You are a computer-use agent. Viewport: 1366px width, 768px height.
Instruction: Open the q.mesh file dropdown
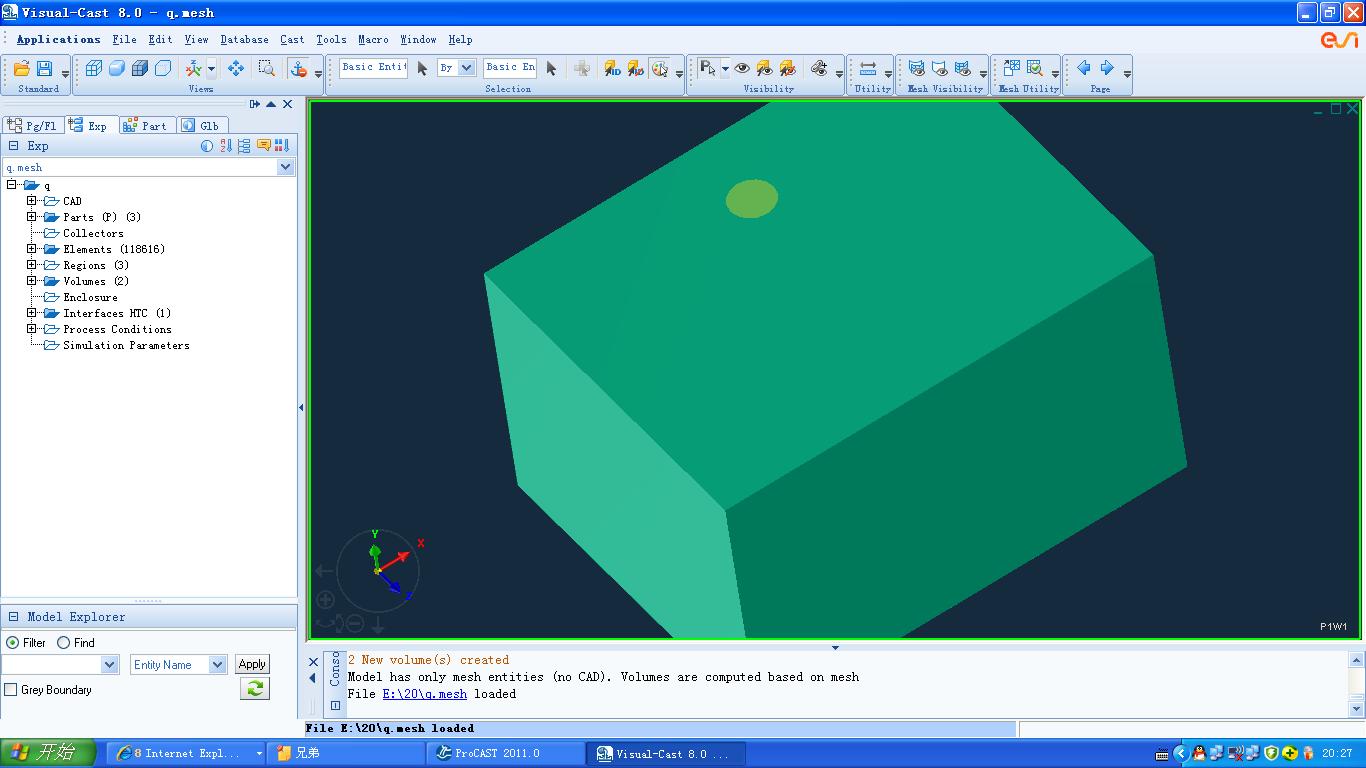pyautogui.click(x=286, y=167)
